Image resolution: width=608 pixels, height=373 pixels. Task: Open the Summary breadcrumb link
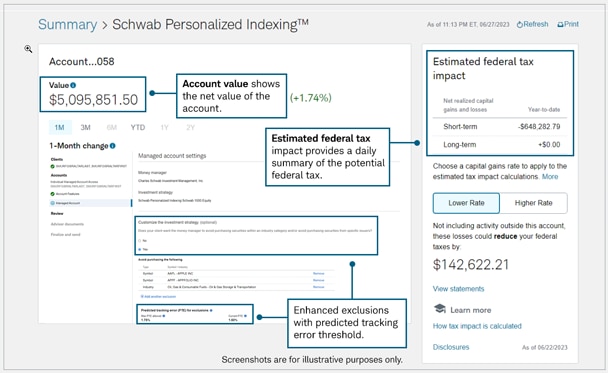(67, 24)
